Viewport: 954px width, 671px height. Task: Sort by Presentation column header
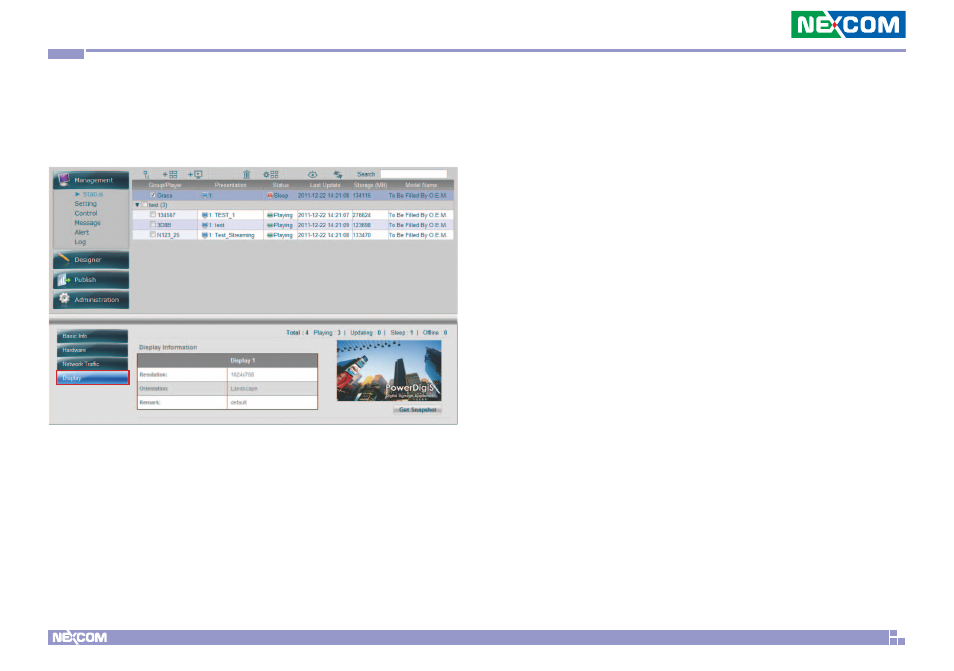[x=231, y=185]
